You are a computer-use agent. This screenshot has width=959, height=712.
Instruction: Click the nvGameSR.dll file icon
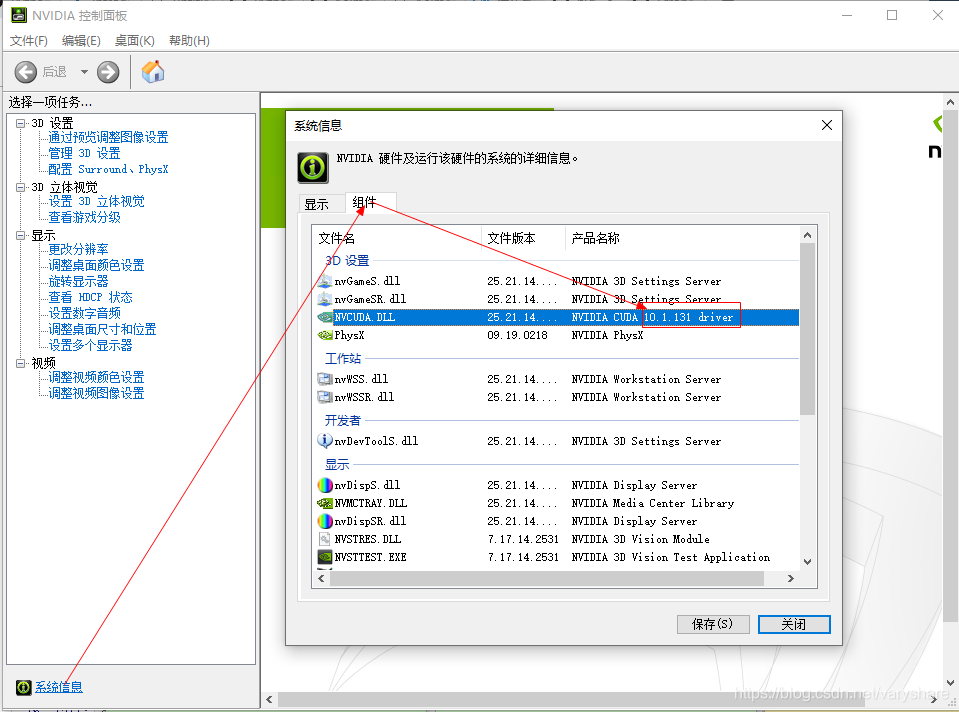click(325, 299)
